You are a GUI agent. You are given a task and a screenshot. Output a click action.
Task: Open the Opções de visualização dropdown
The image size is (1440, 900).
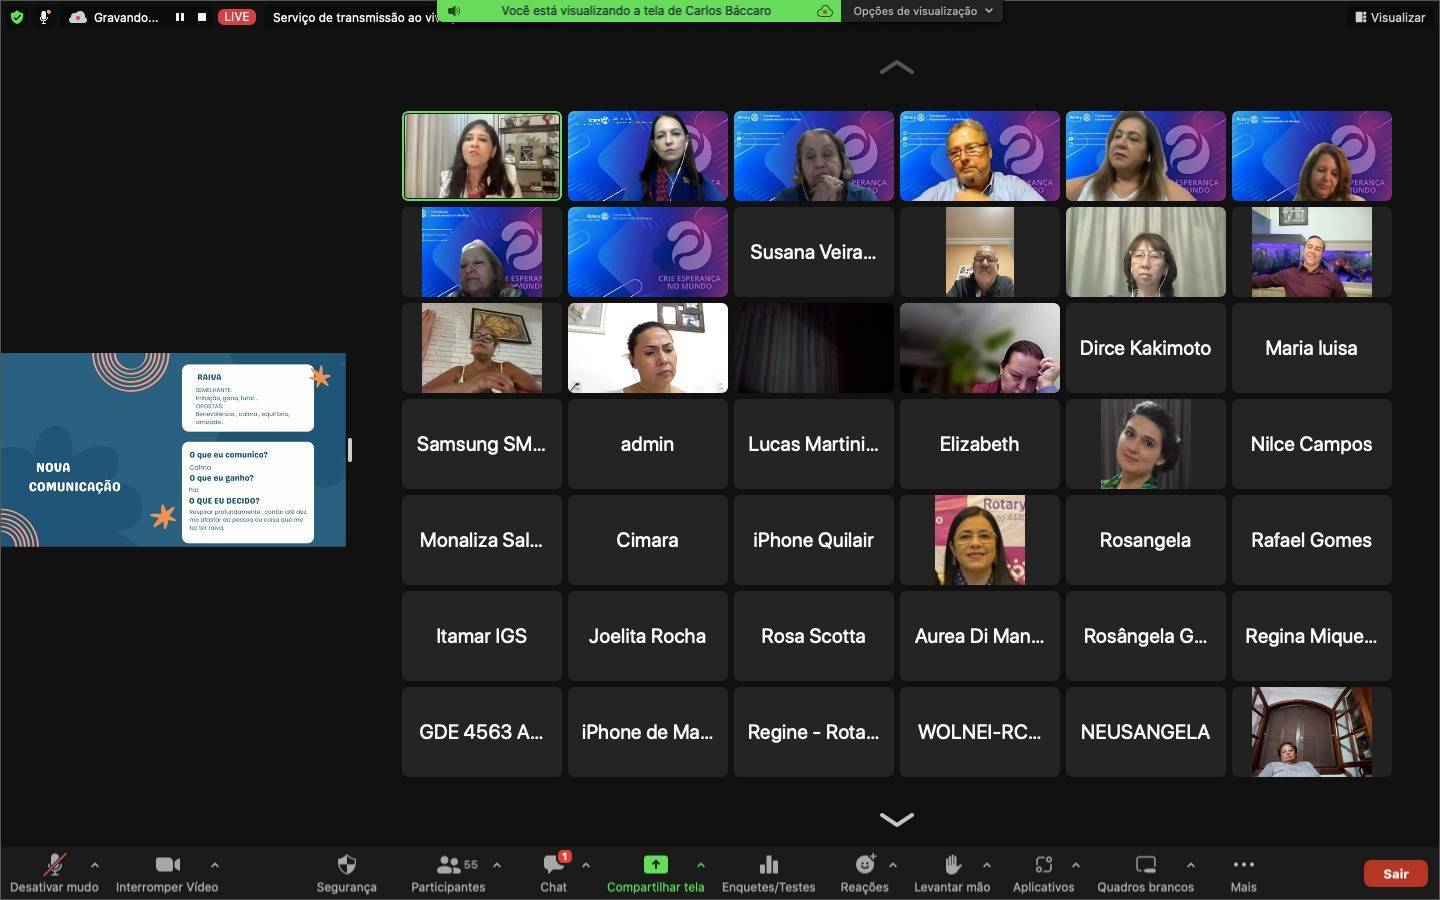(922, 11)
